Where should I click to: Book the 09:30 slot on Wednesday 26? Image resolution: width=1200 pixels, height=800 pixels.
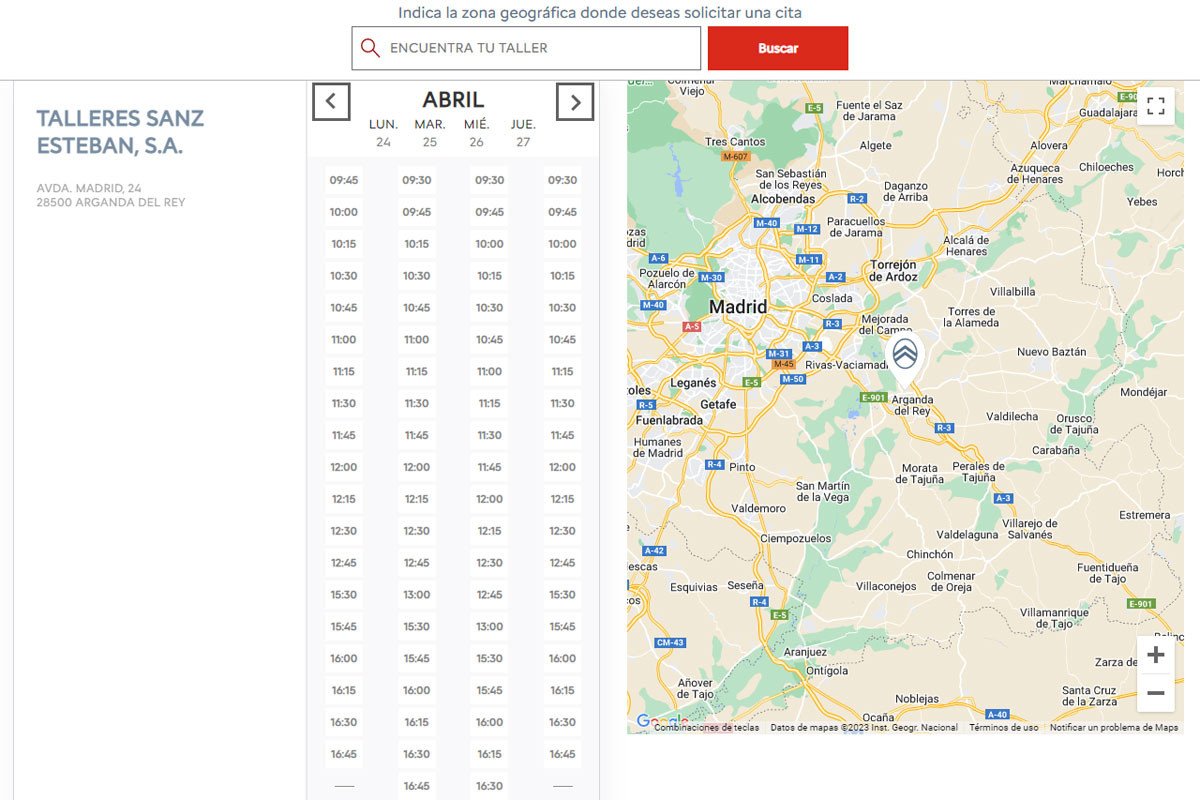point(490,180)
